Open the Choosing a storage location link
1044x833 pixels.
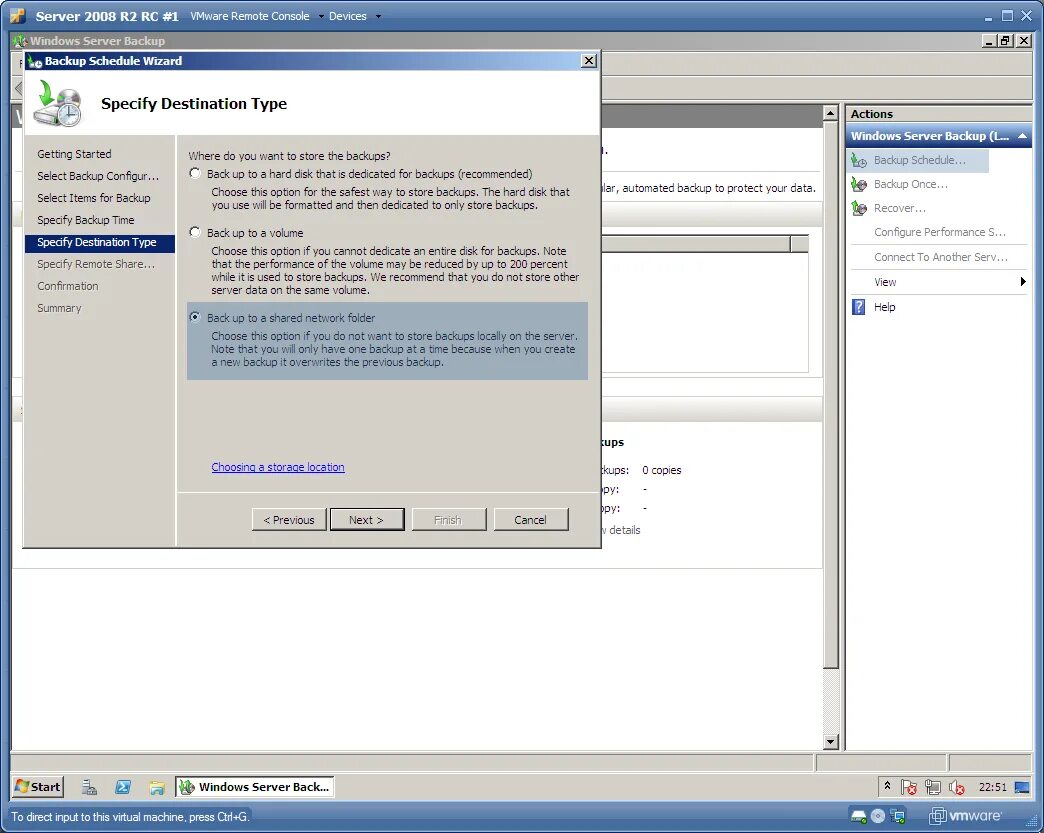pyautogui.click(x=278, y=467)
